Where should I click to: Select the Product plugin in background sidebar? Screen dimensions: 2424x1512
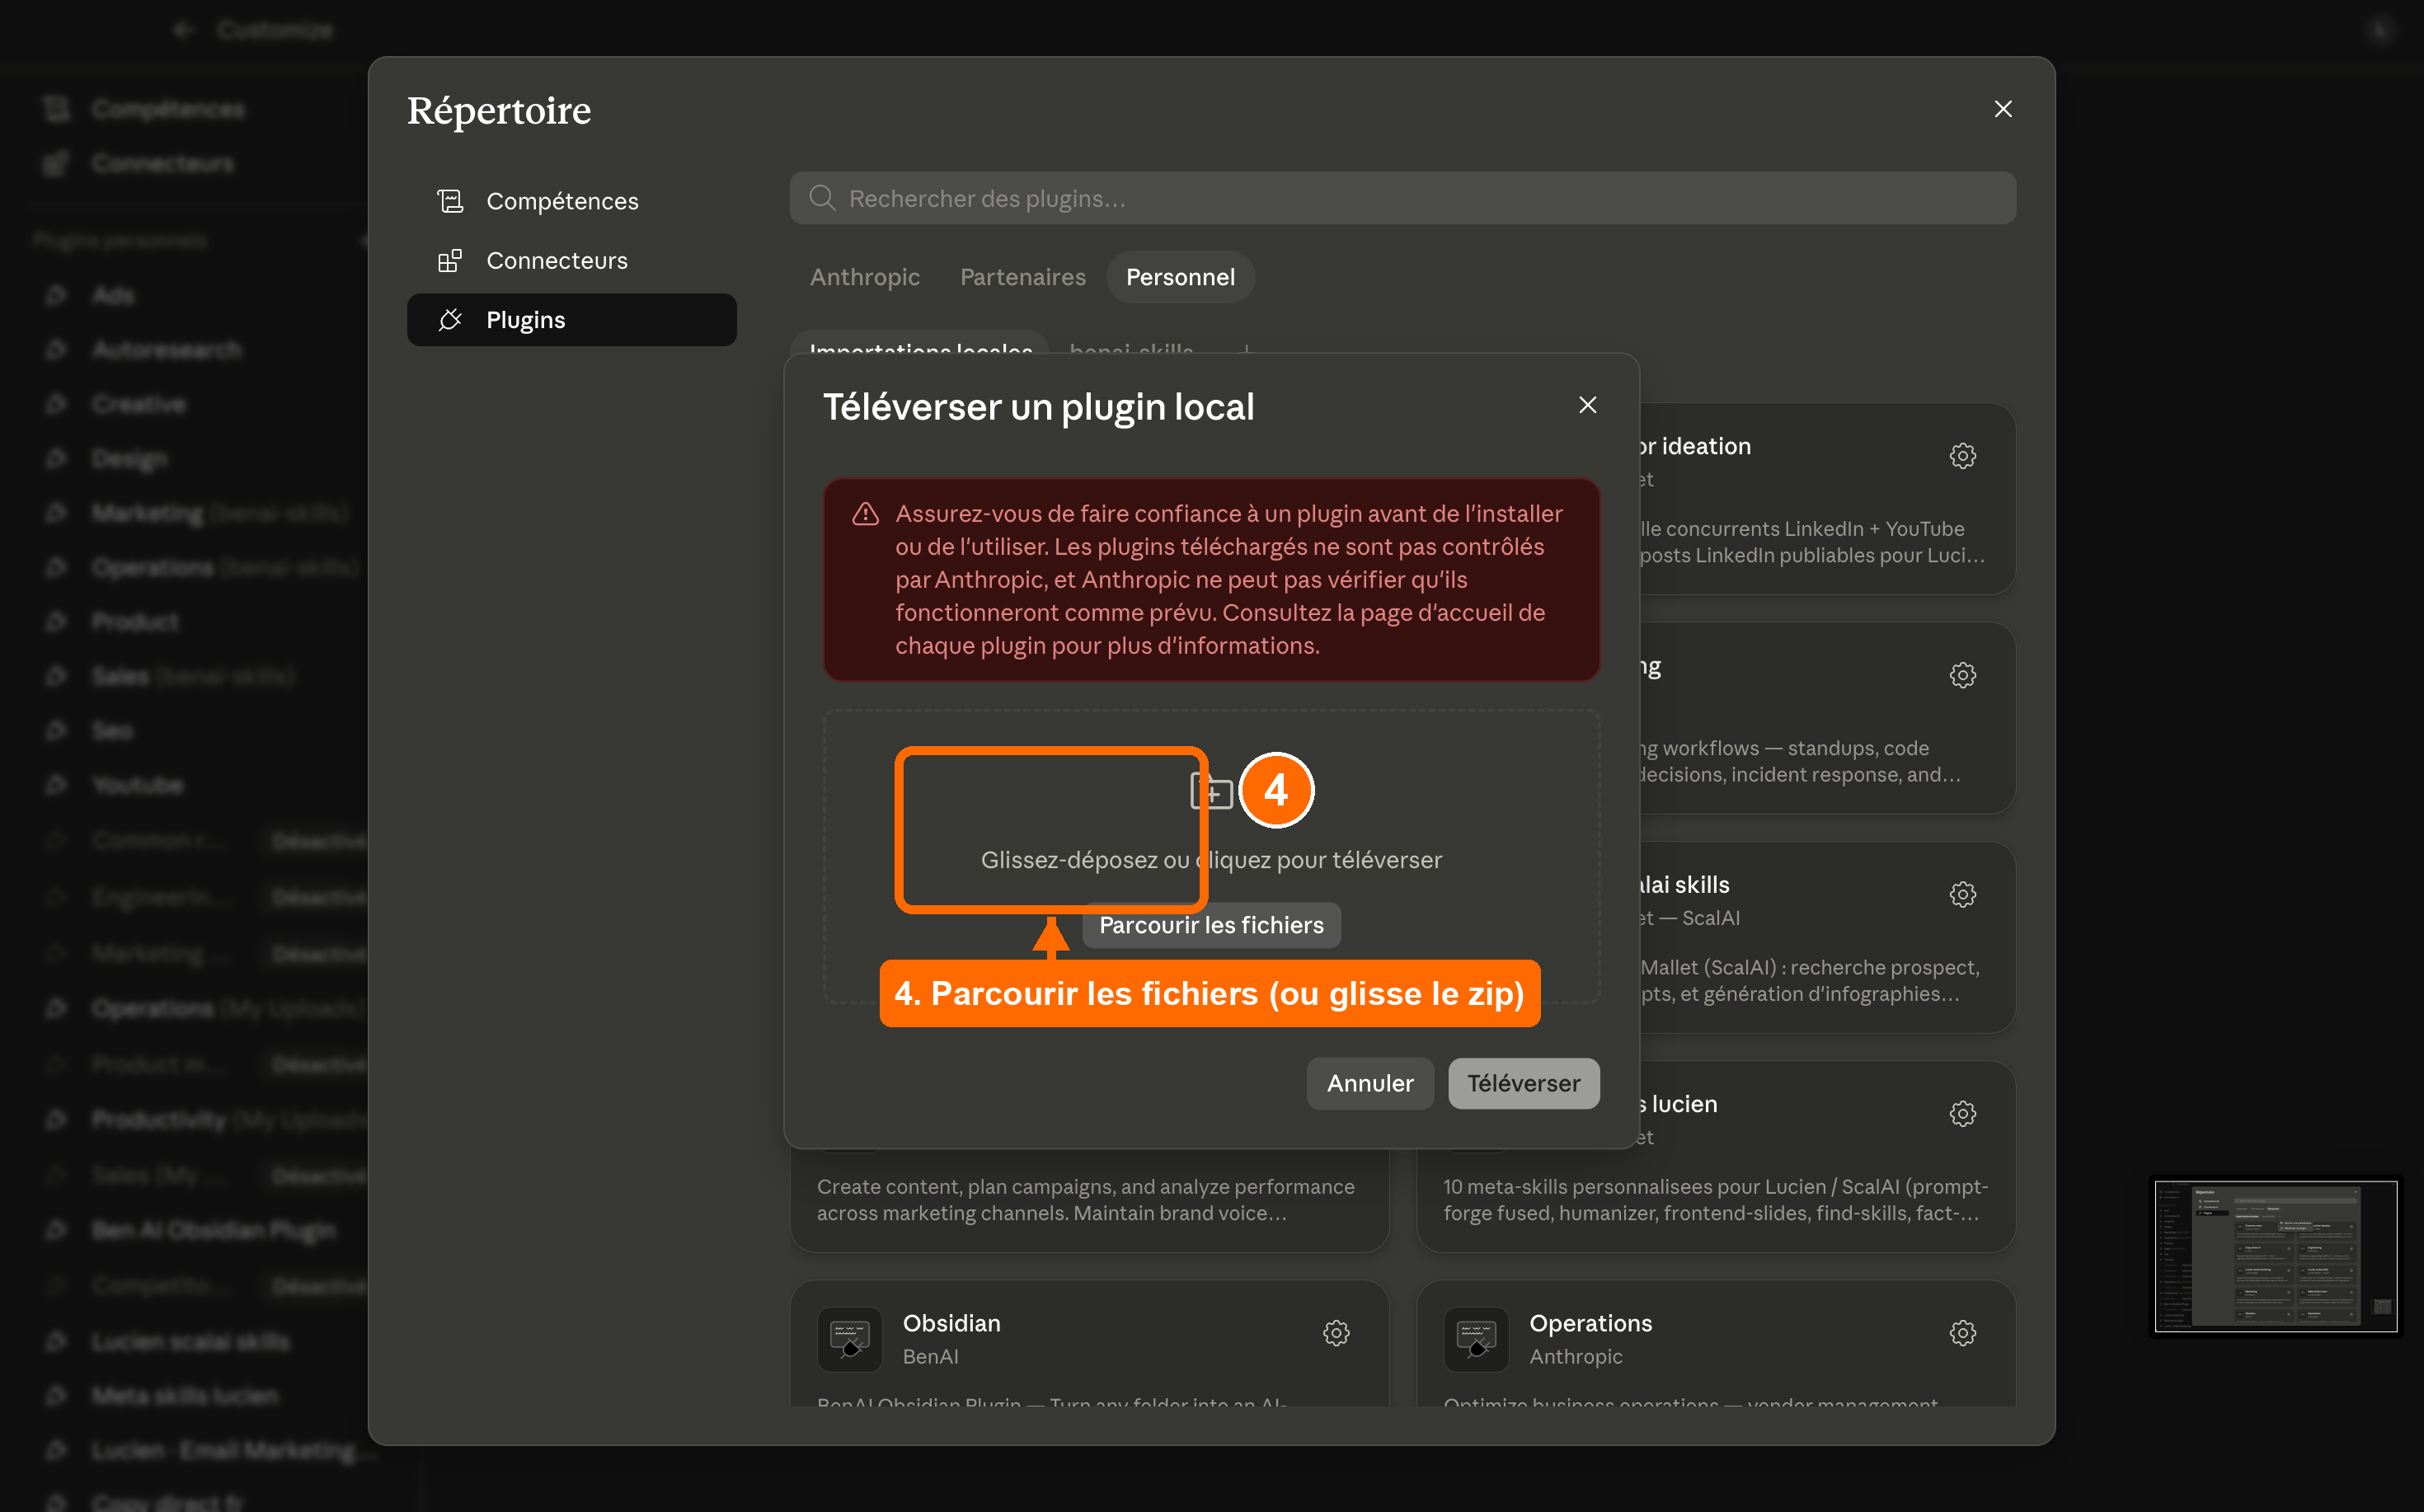pyautogui.click(x=135, y=622)
